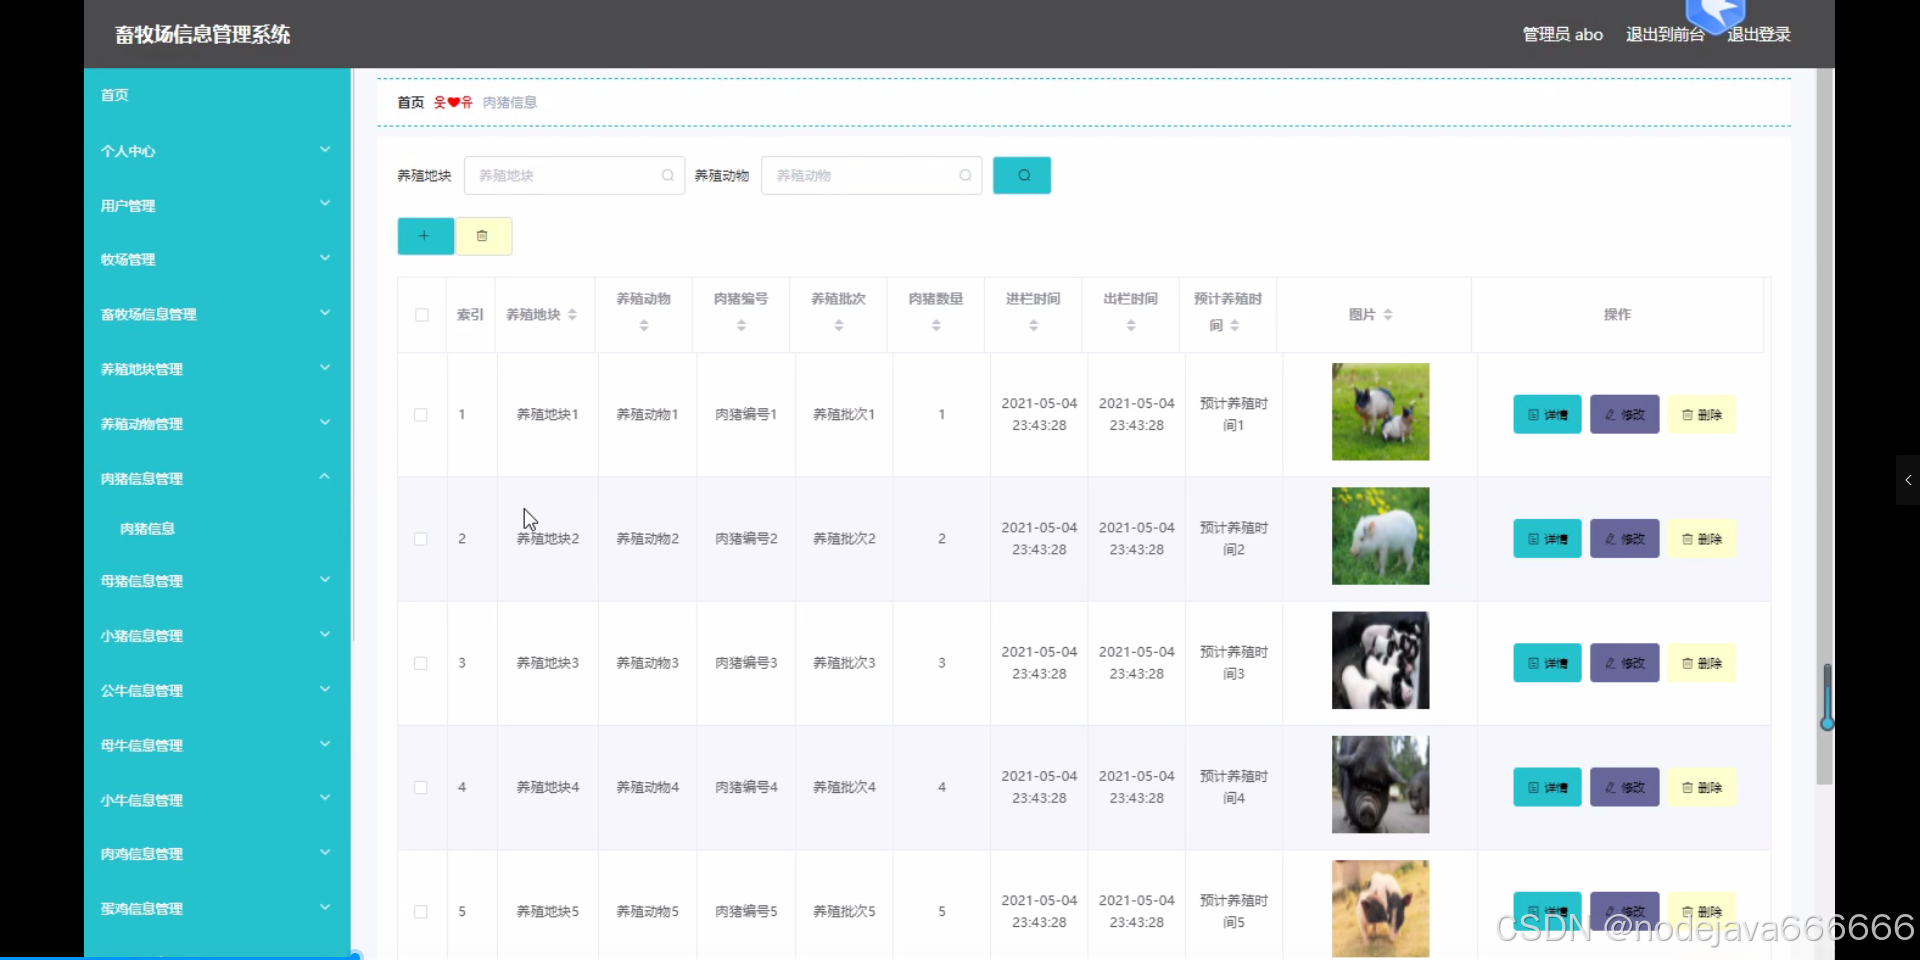1920x960 pixels.
Task: Open the 养殖地块管理 sidebar menu
Action: [x=217, y=369]
